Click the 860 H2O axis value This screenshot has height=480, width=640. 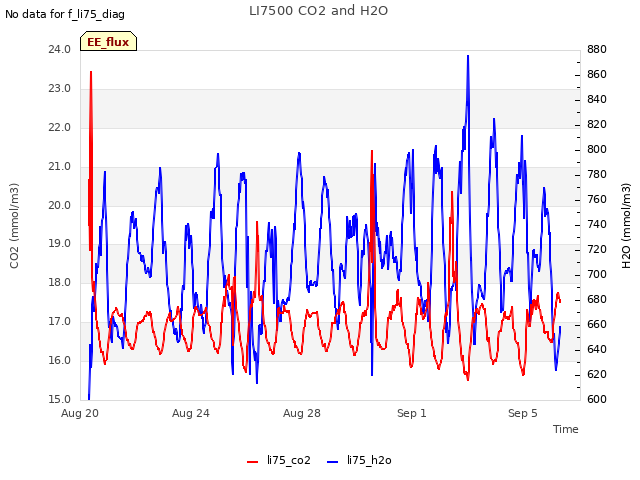tap(597, 75)
